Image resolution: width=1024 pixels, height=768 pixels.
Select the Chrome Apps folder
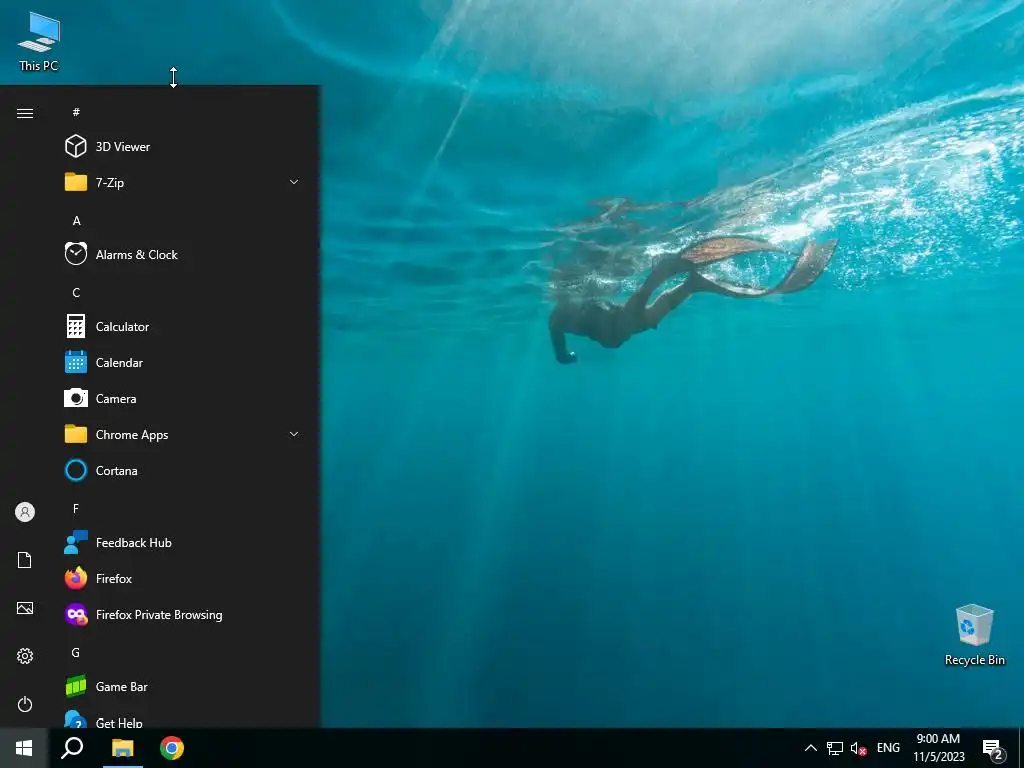[x=185, y=435]
